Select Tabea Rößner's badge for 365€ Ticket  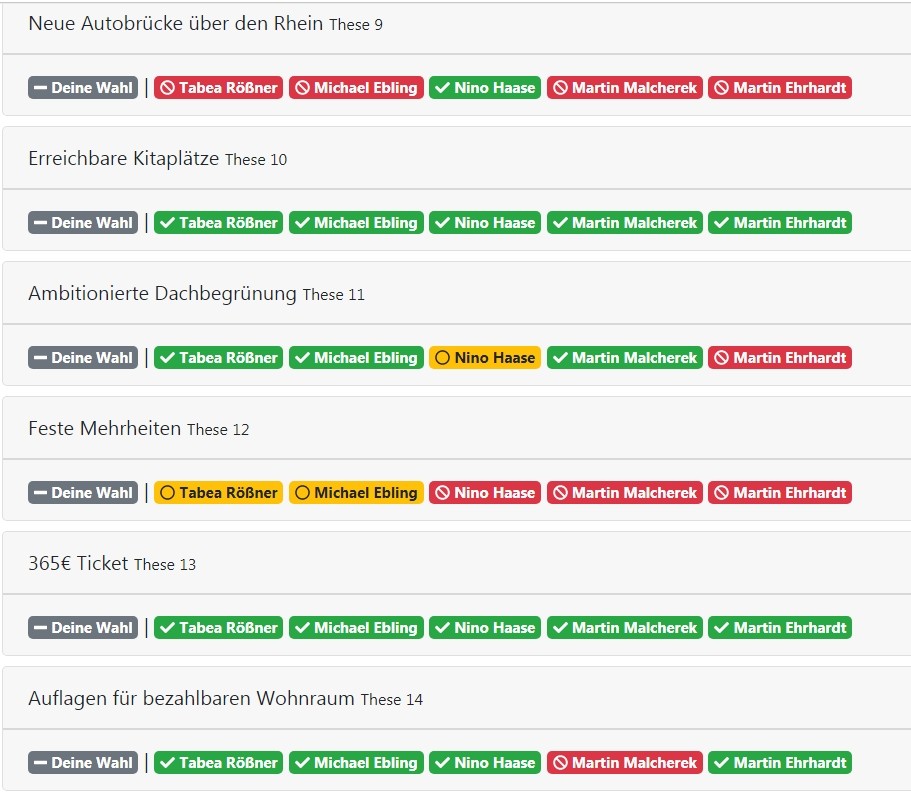click(218, 628)
